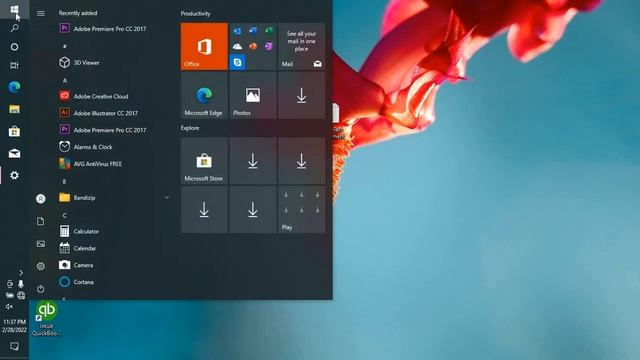This screenshot has height=360, width=640.
Task: Open Microsoft Store icon on taskbar
Action: [x=14, y=131]
